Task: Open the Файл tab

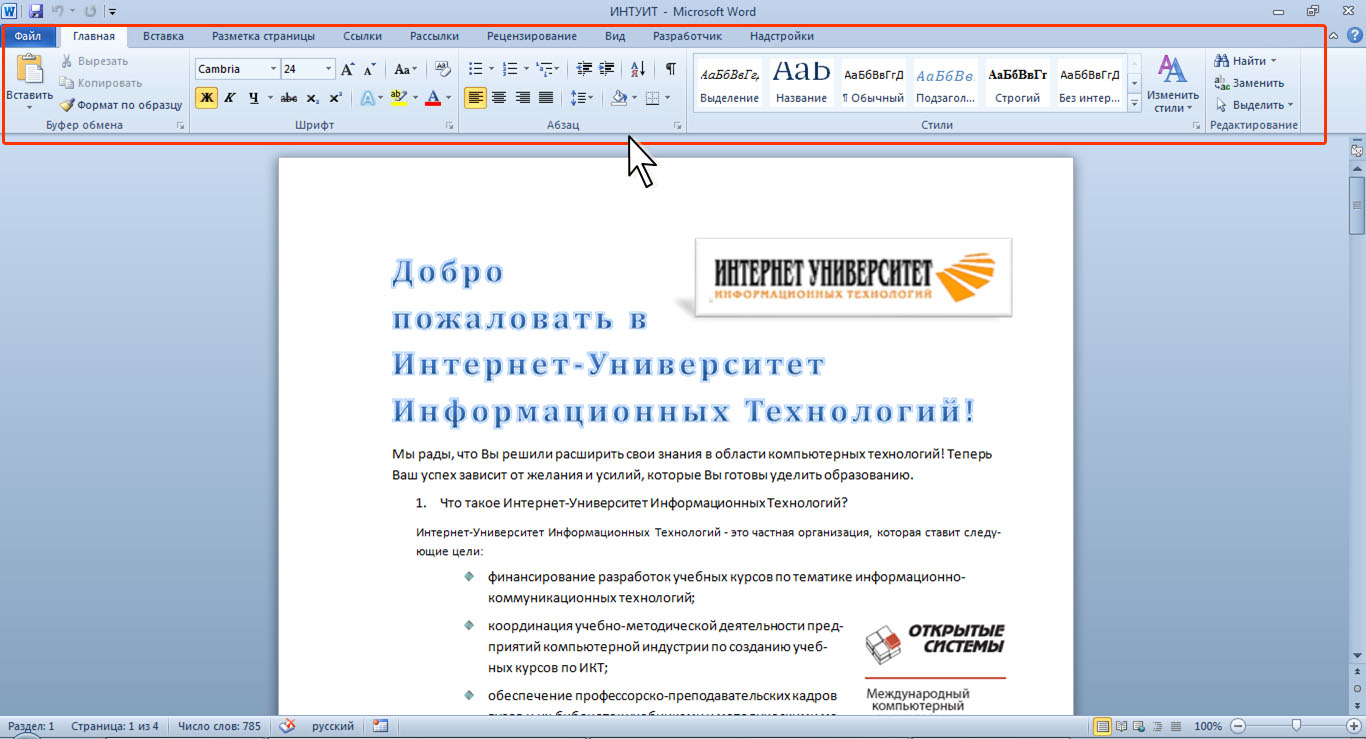Action: coord(28,36)
